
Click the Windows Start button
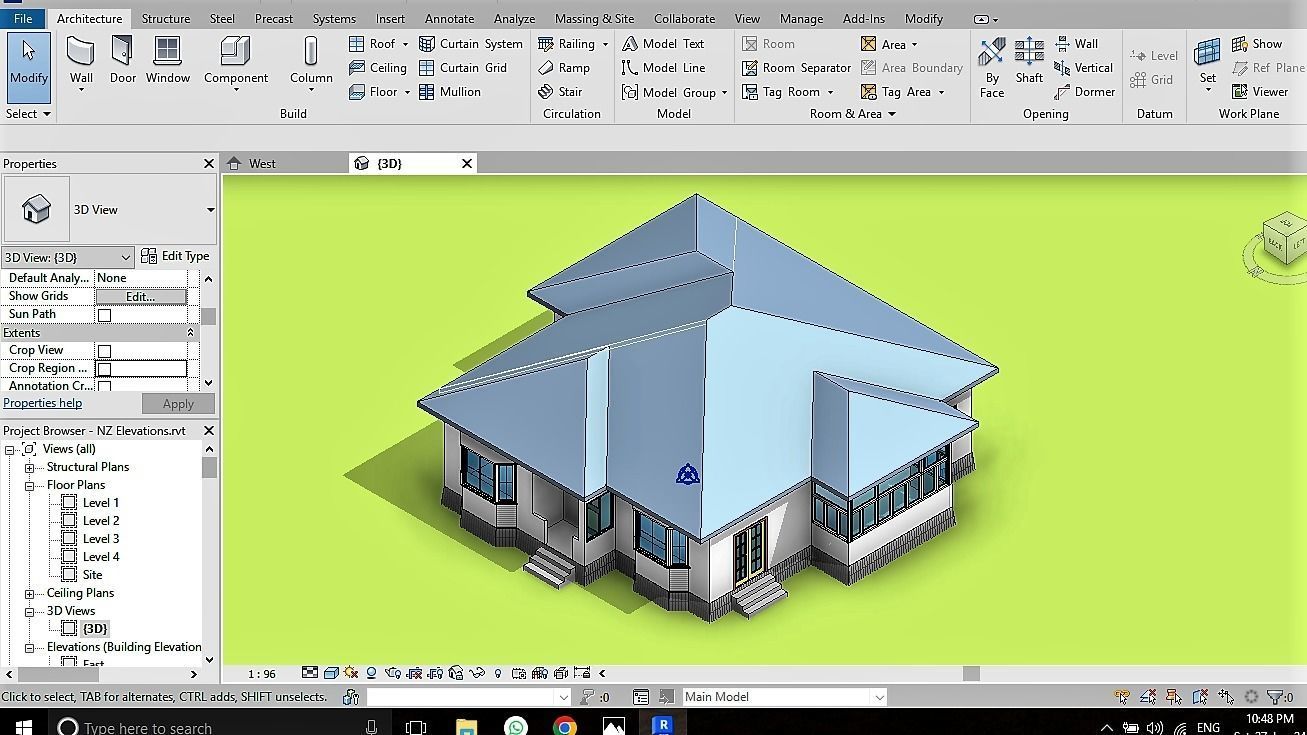(x=23, y=727)
